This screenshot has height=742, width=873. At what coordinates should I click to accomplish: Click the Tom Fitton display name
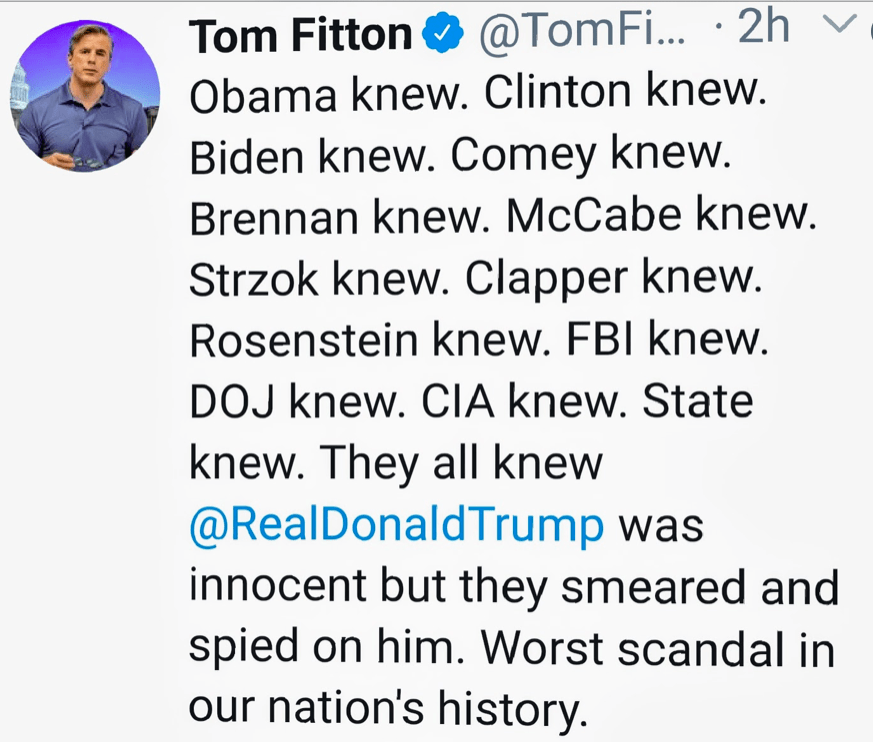pyautogui.click(x=301, y=35)
